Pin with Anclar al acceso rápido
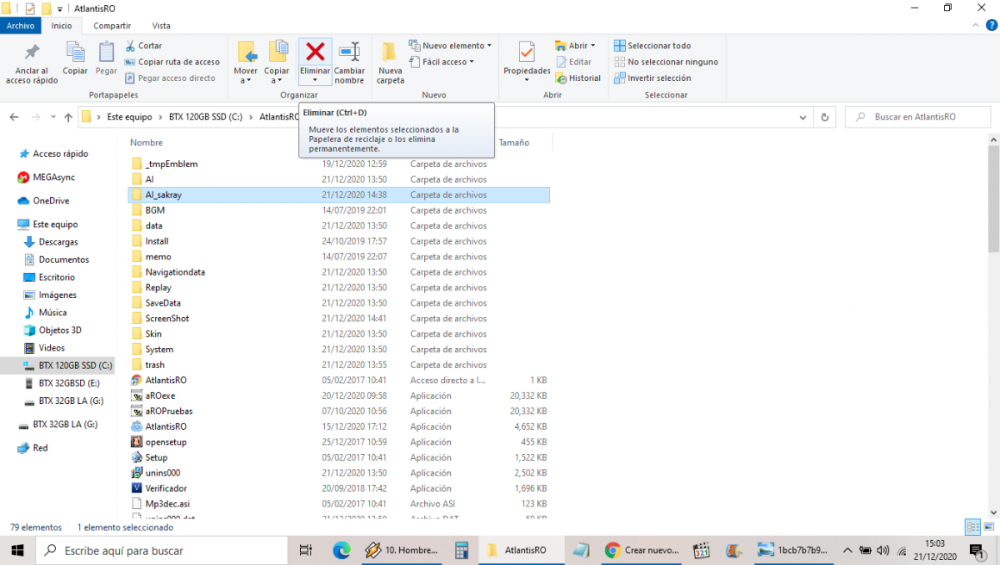Viewport: 1000px width, 565px height. coord(31,62)
